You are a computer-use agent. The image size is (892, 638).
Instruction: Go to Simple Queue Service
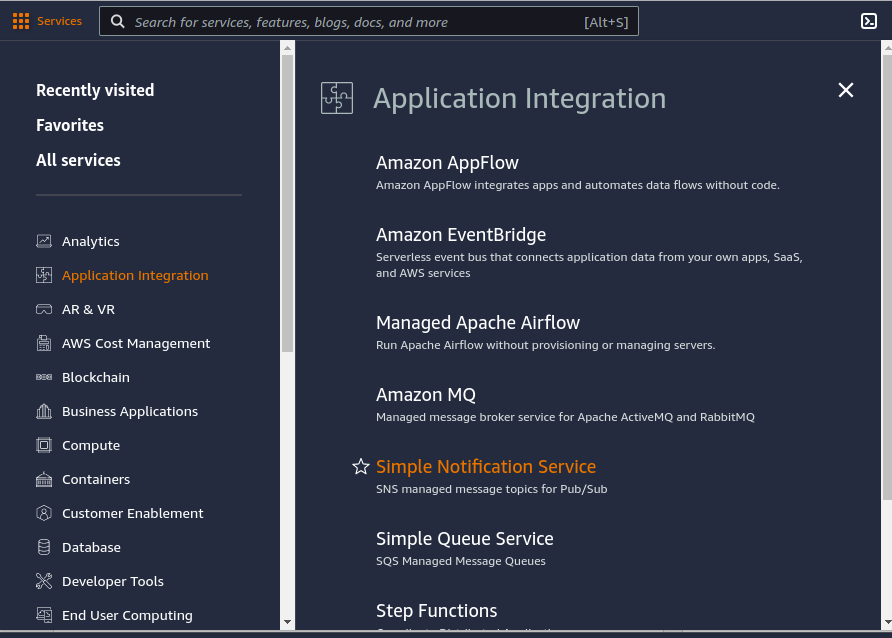click(464, 539)
